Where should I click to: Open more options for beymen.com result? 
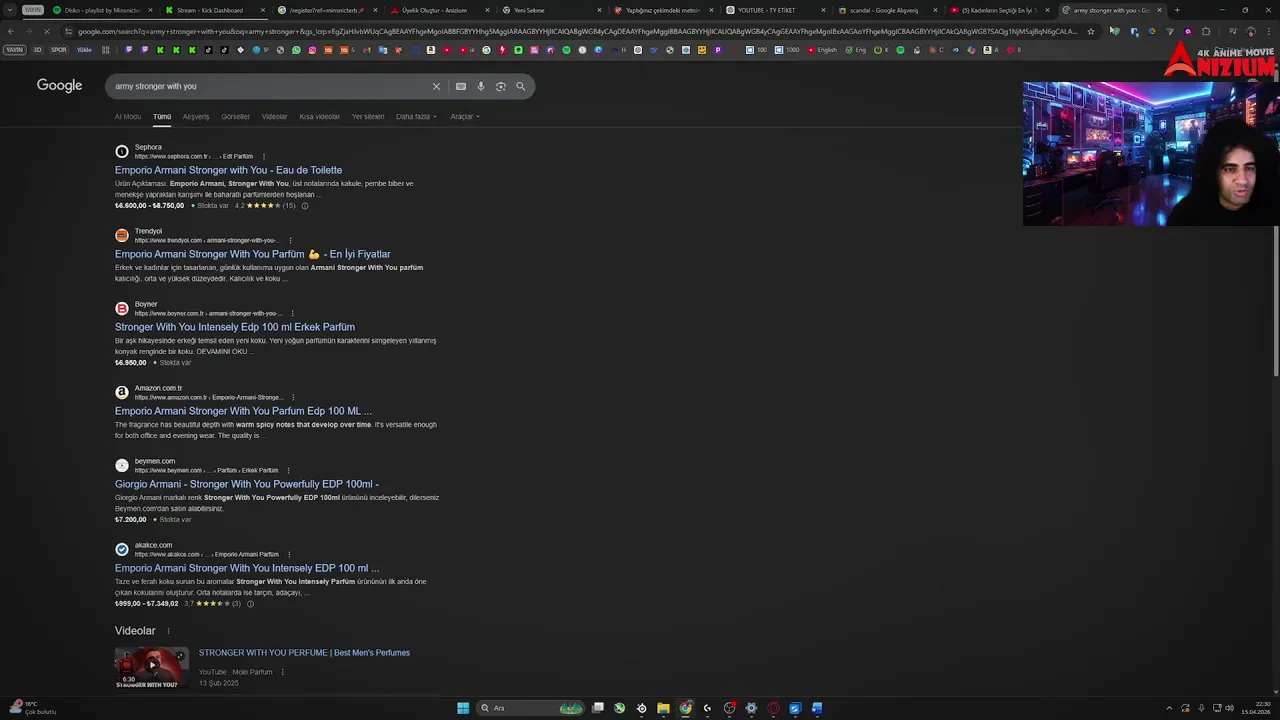tap(289, 470)
